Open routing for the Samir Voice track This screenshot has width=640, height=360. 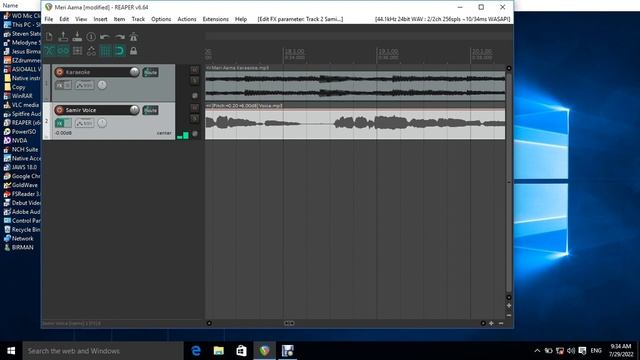[x=150, y=110]
